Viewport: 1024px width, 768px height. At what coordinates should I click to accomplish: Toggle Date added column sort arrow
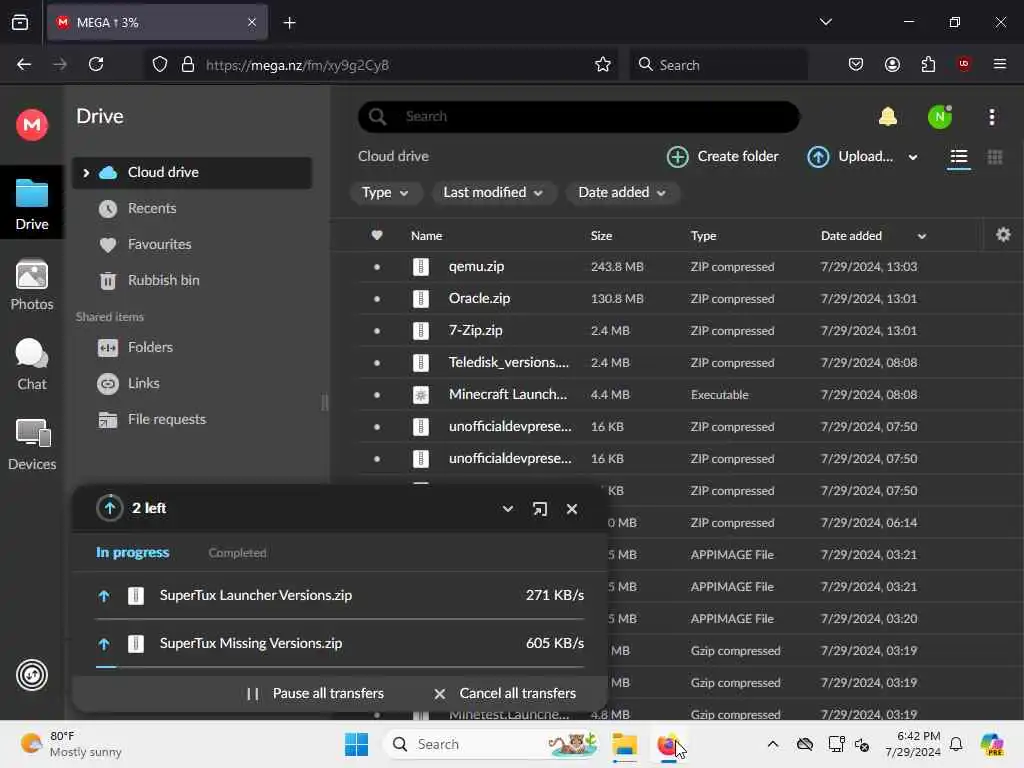[x=921, y=236]
